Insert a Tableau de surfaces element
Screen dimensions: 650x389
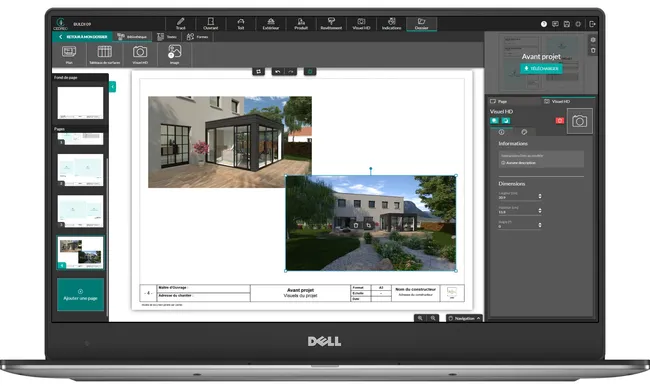[104, 55]
